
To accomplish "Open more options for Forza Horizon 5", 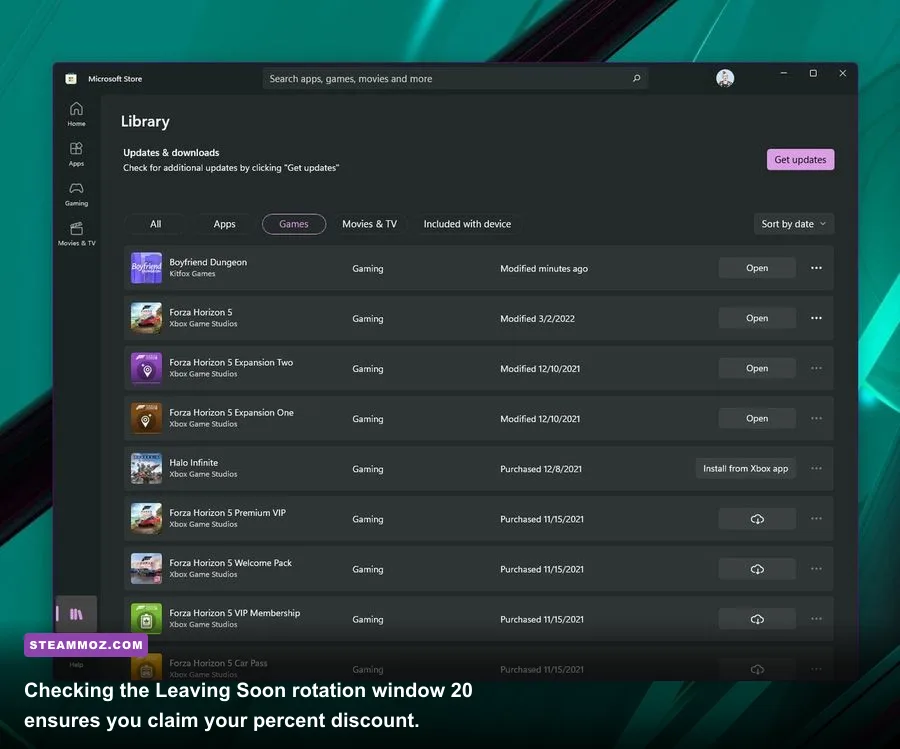I will click(816, 318).
